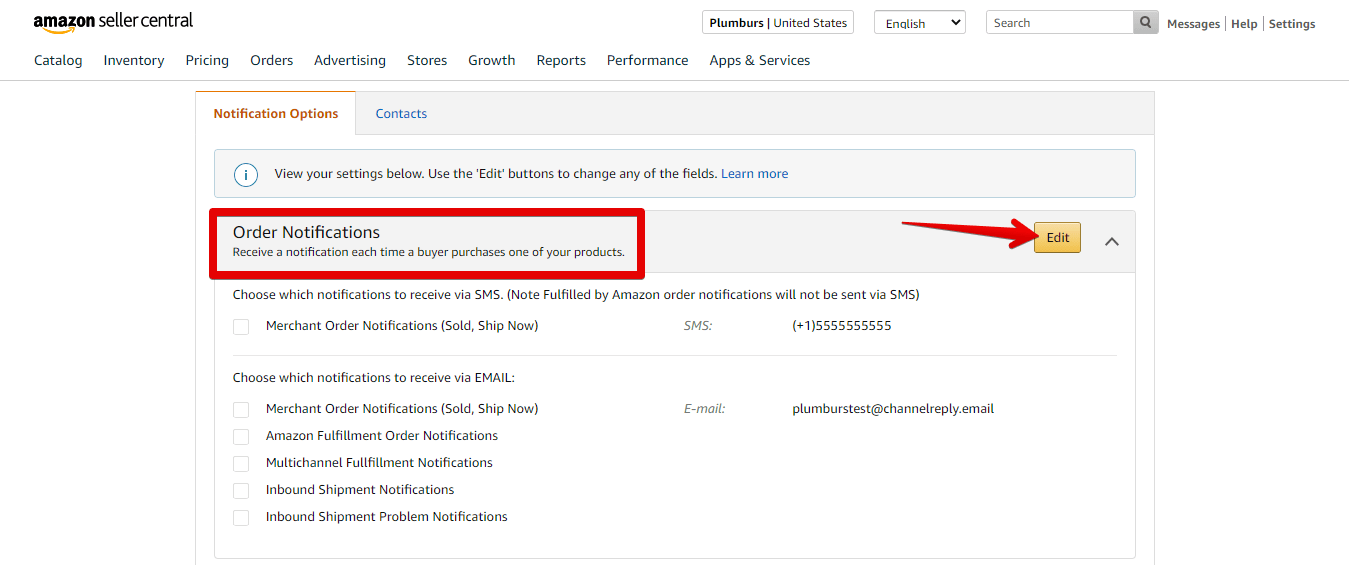This screenshot has height=565, width=1349.
Task: Open the Plumburs United States account switcher
Action: 778,23
